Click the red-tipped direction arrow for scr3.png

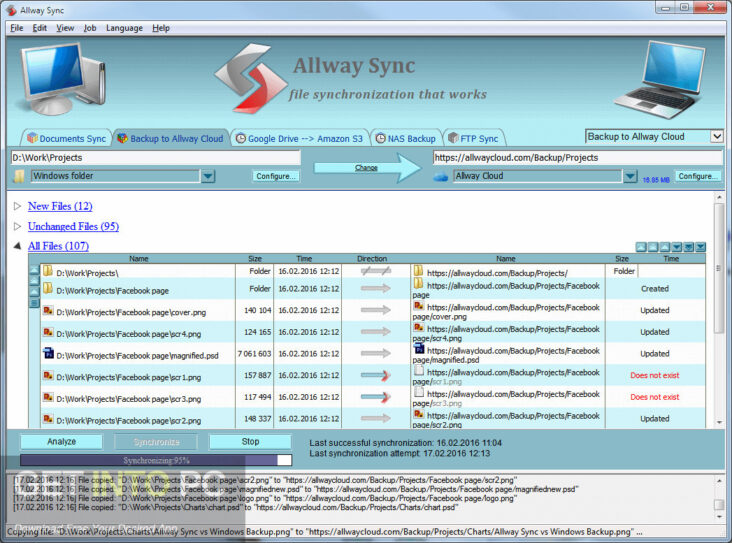tap(376, 397)
